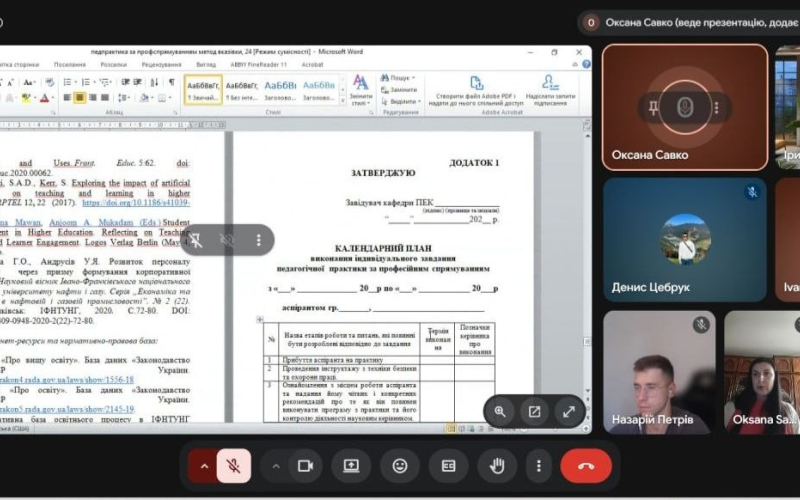Click the numbered list icon in Word
The height and width of the screenshot is (500, 800).
[87, 82]
